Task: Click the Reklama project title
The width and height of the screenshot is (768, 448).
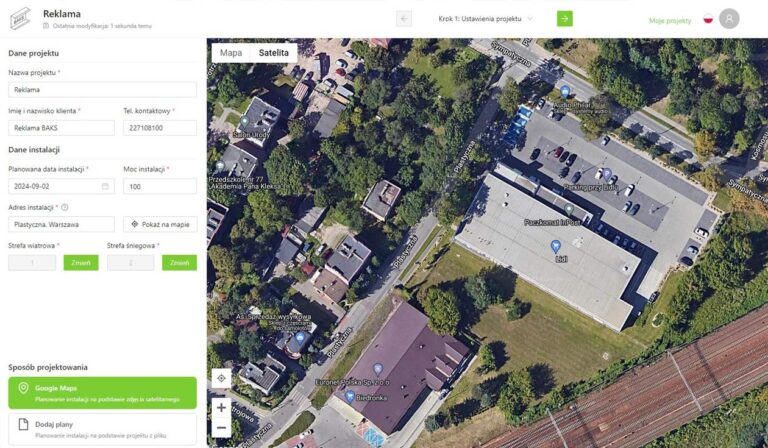Action: [62, 14]
